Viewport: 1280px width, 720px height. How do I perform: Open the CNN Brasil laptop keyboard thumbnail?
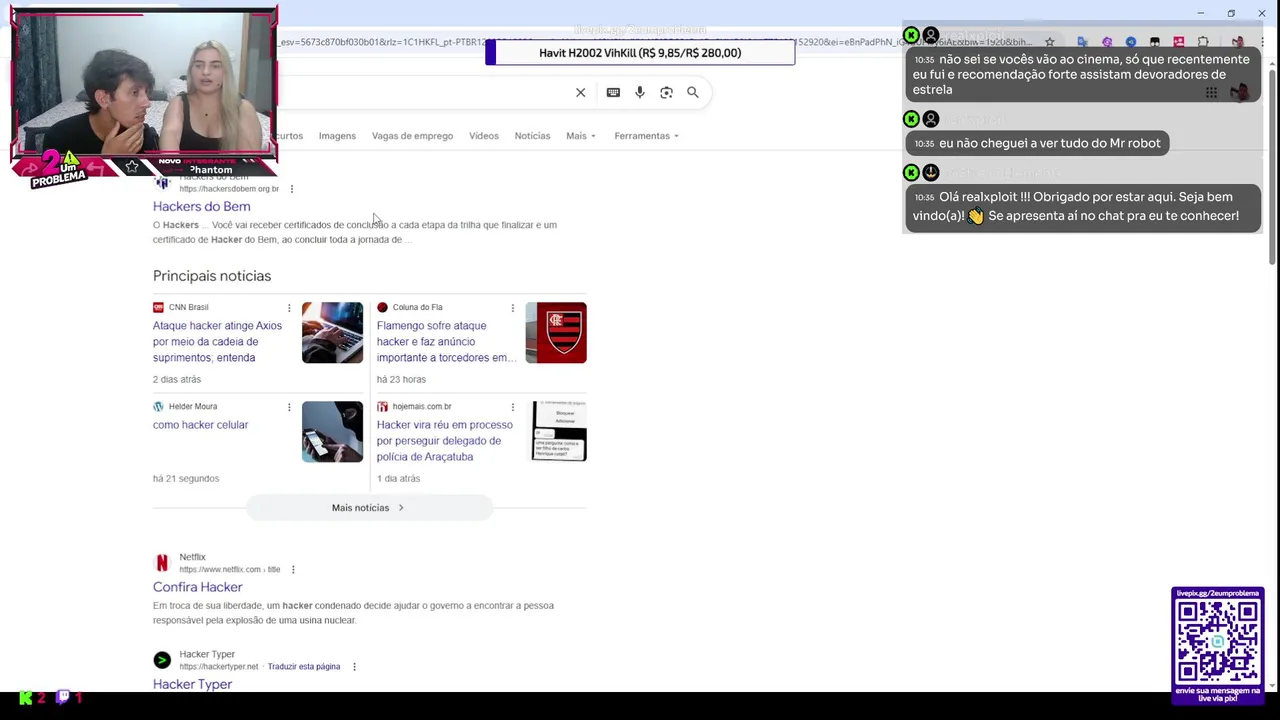[332, 333]
